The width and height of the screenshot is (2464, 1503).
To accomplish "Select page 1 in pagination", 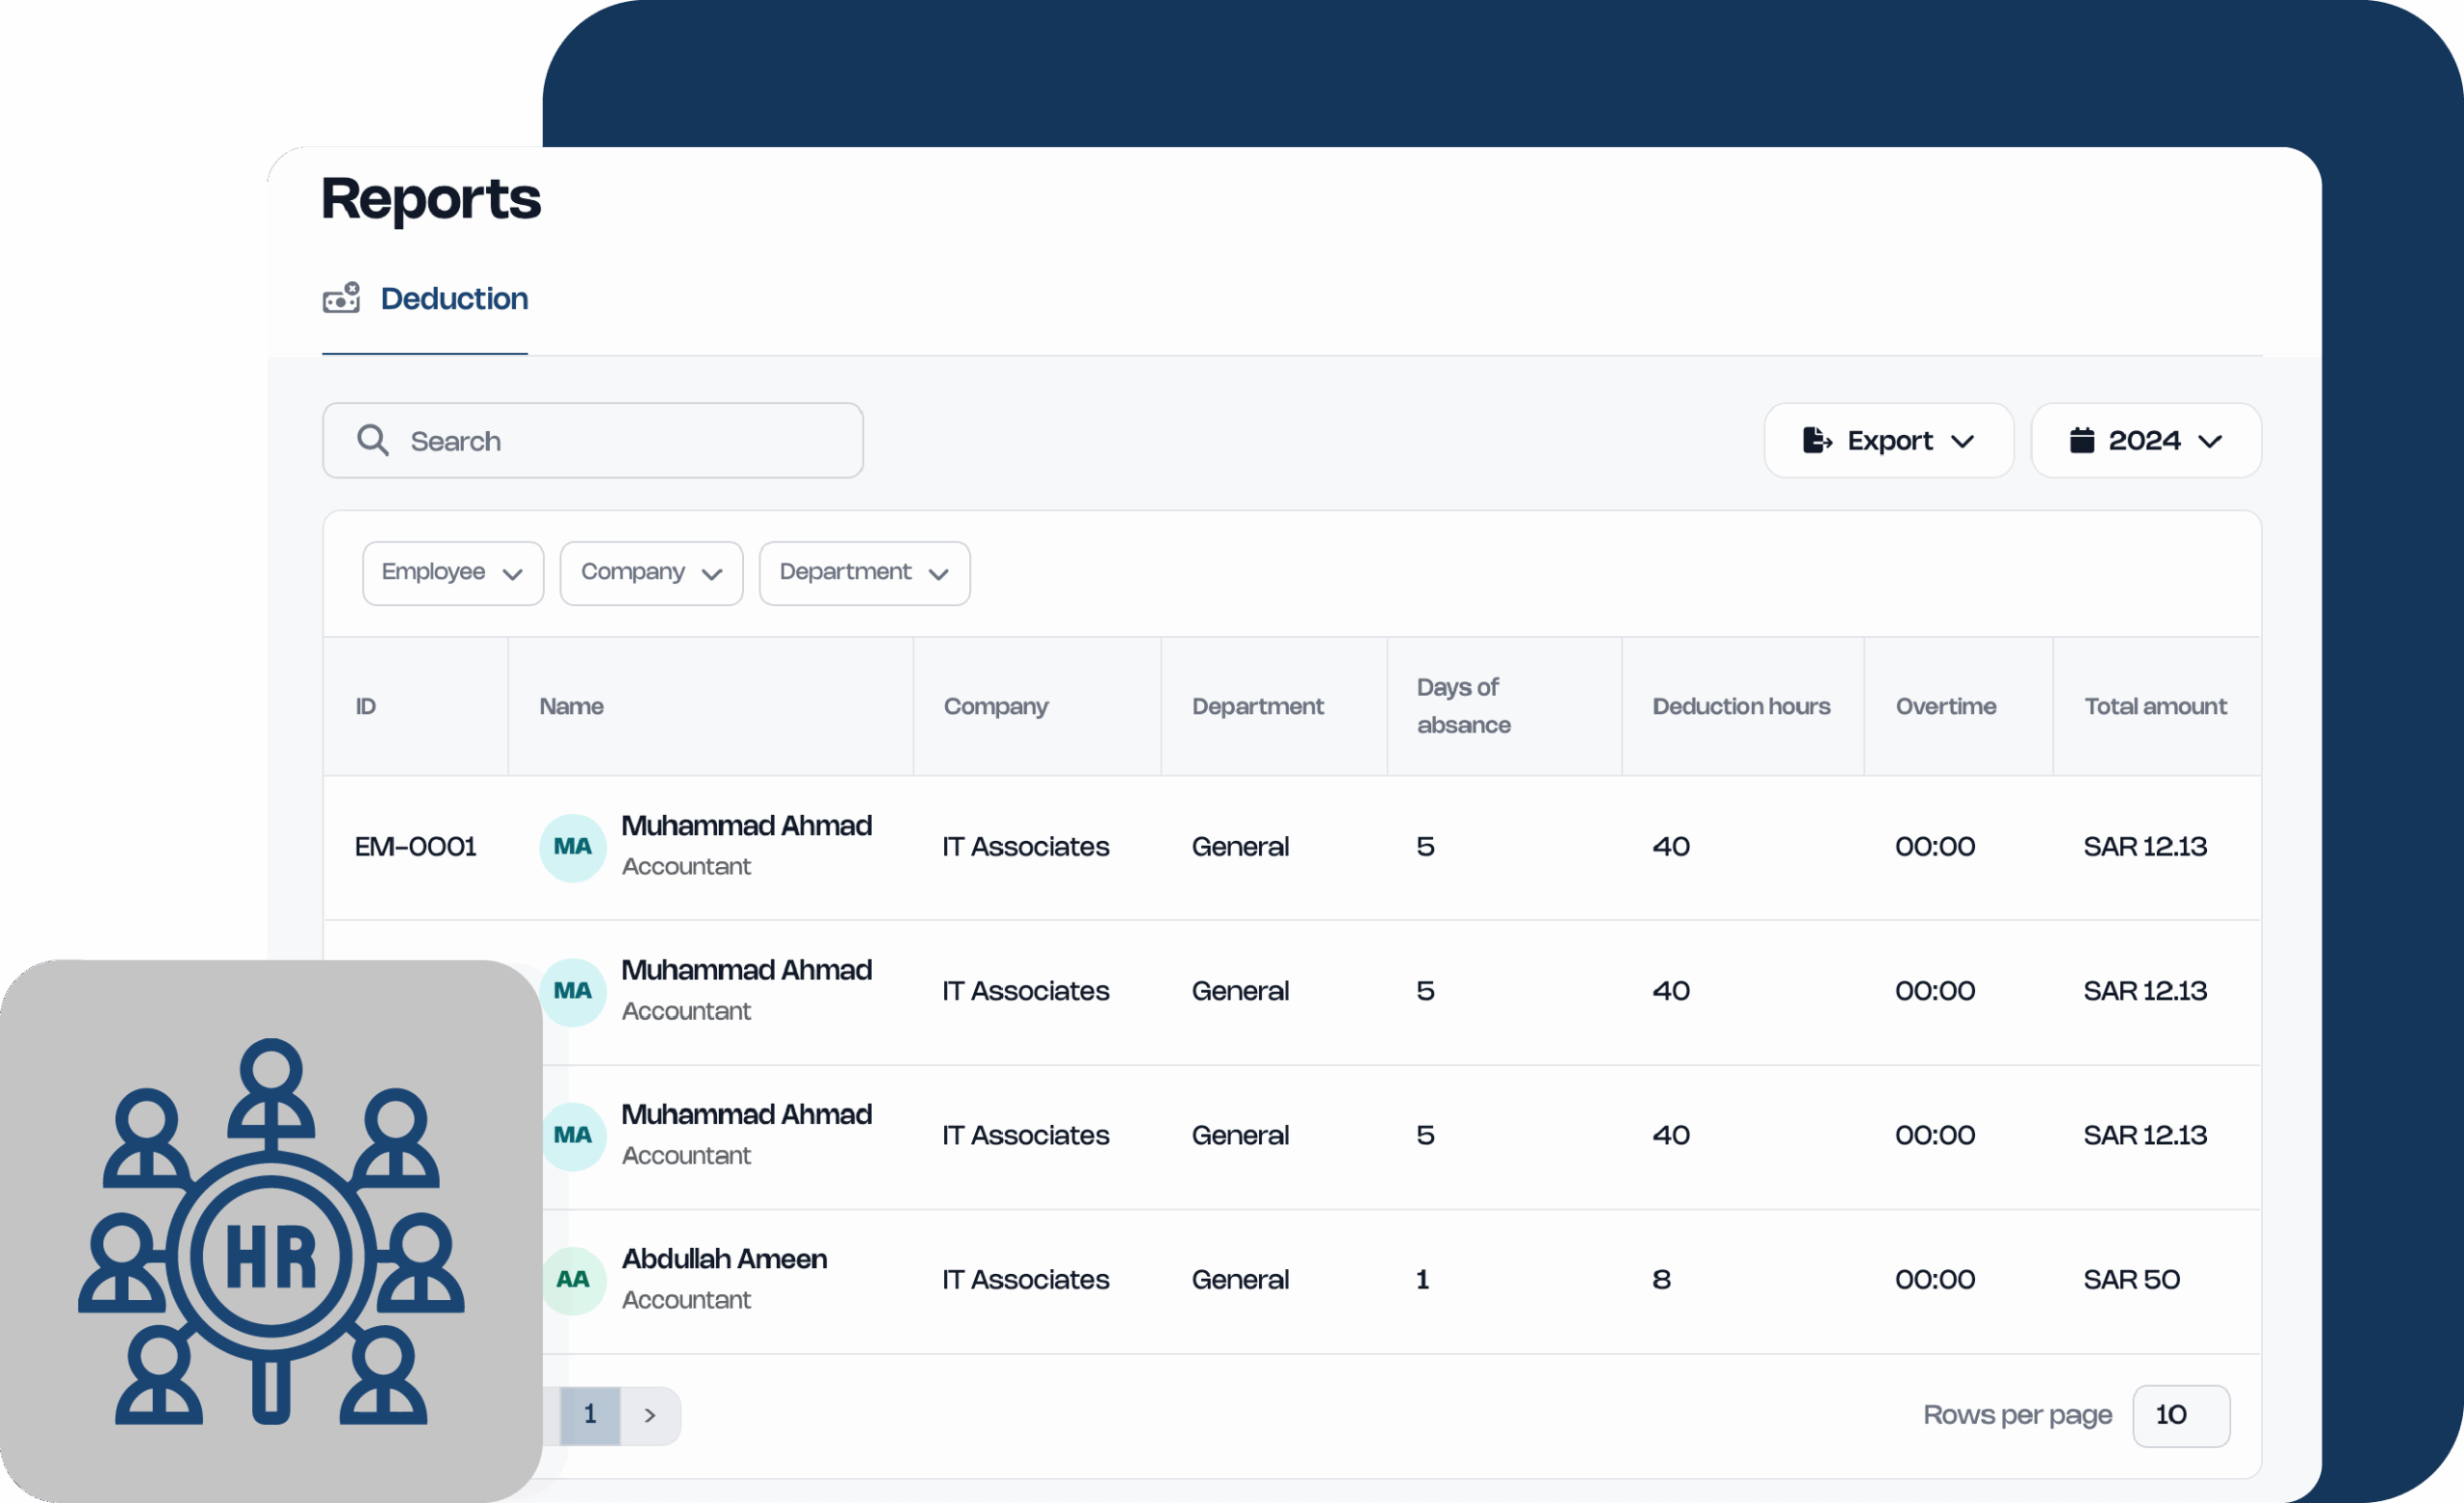I will [590, 1415].
